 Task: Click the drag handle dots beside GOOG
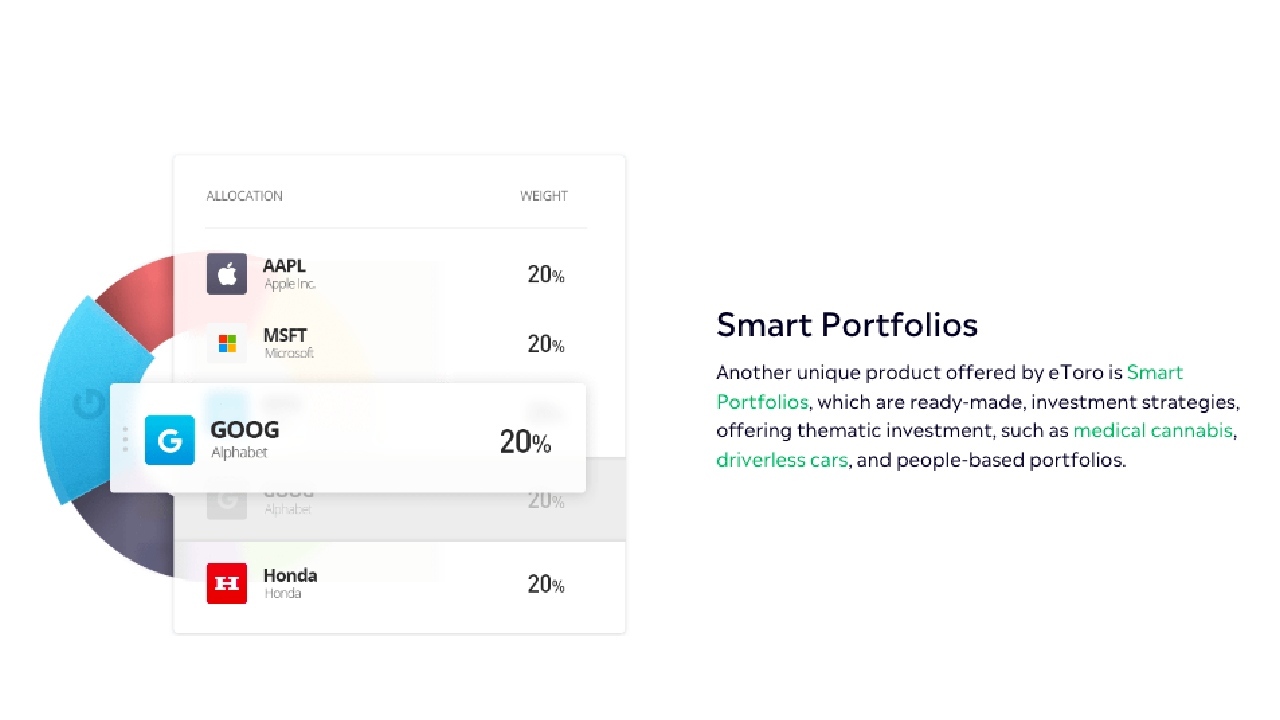(x=125, y=440)
